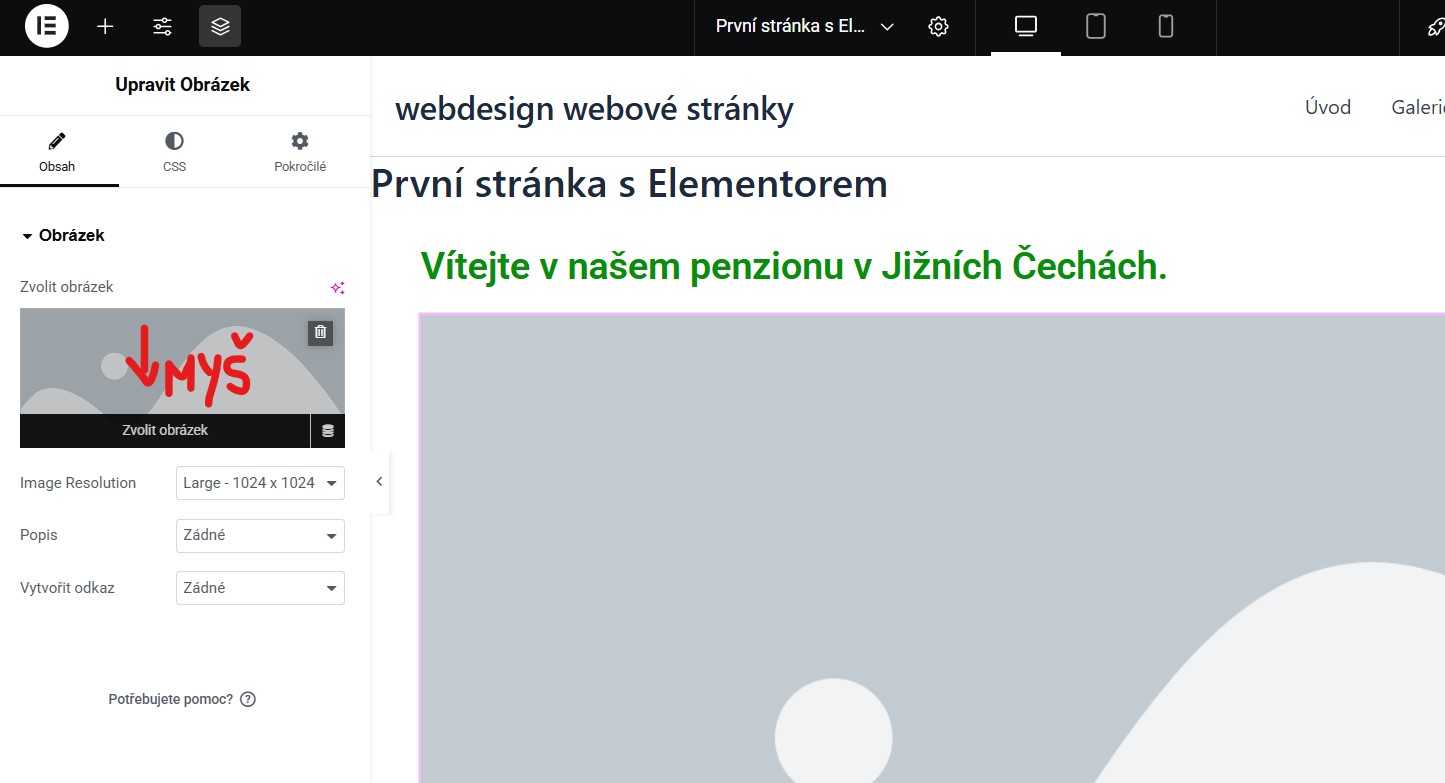Delete the chosen image with trash icon
The height and width of the screenshot is (783, 1445).
320,332
